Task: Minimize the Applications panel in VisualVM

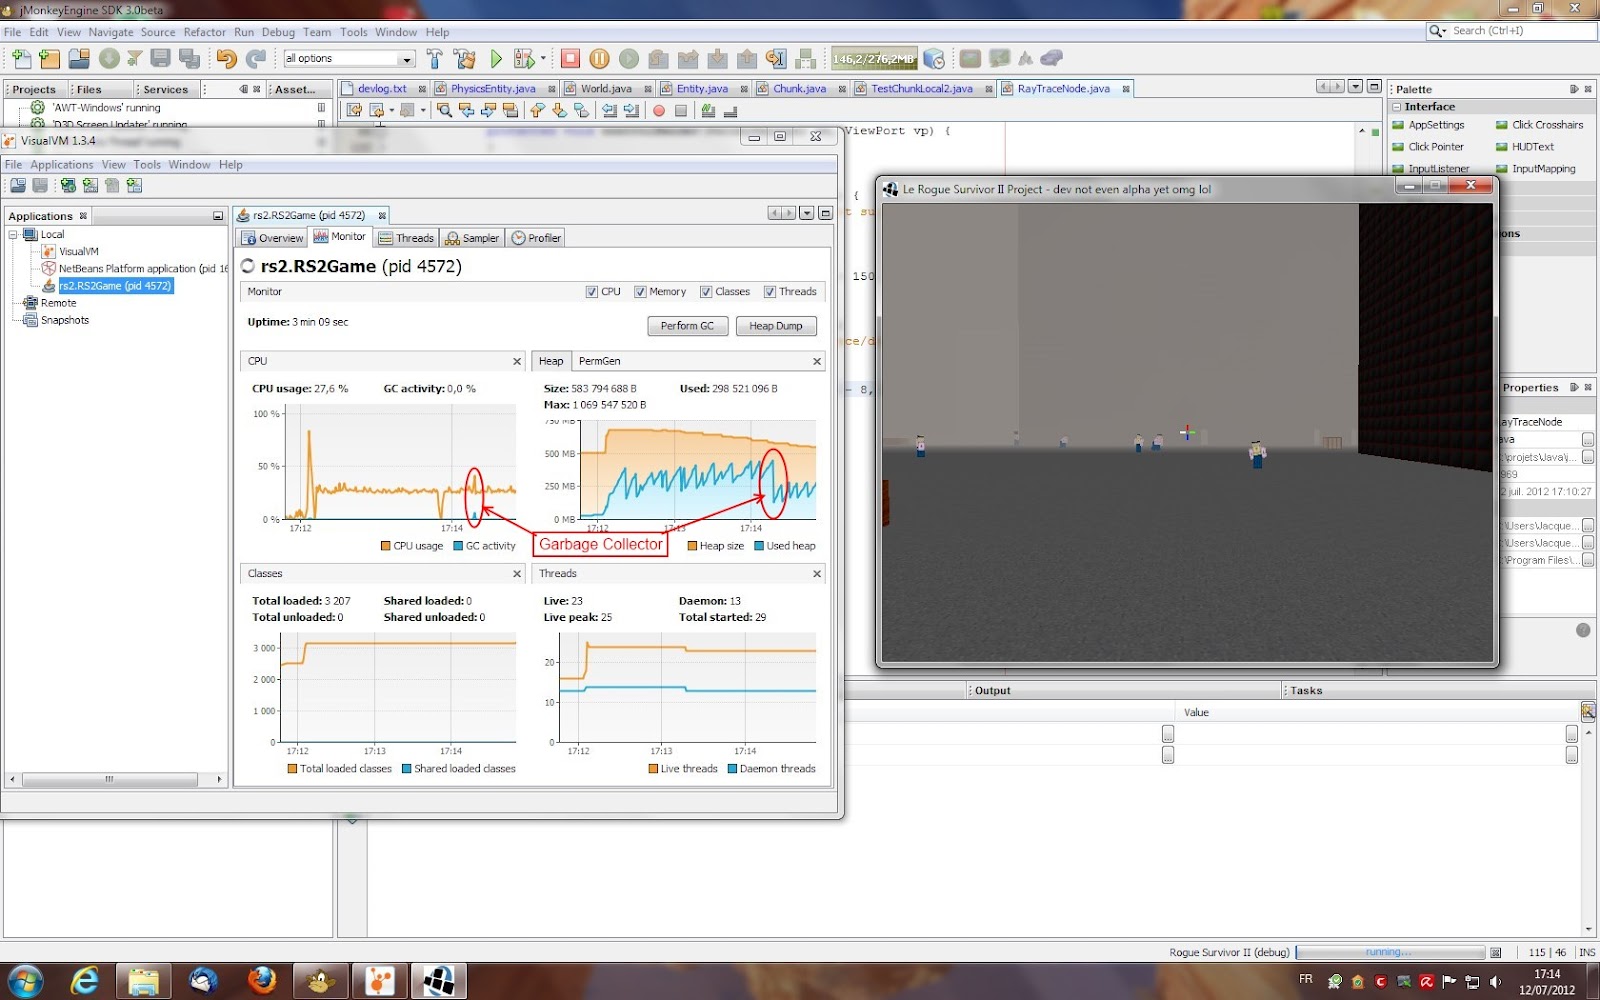Action: coord(218,216)
